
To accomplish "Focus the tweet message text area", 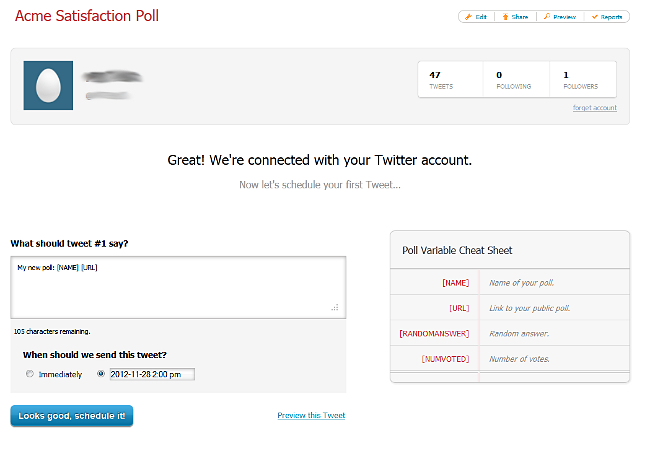I will pyautogui.click(x=178, y=286).
